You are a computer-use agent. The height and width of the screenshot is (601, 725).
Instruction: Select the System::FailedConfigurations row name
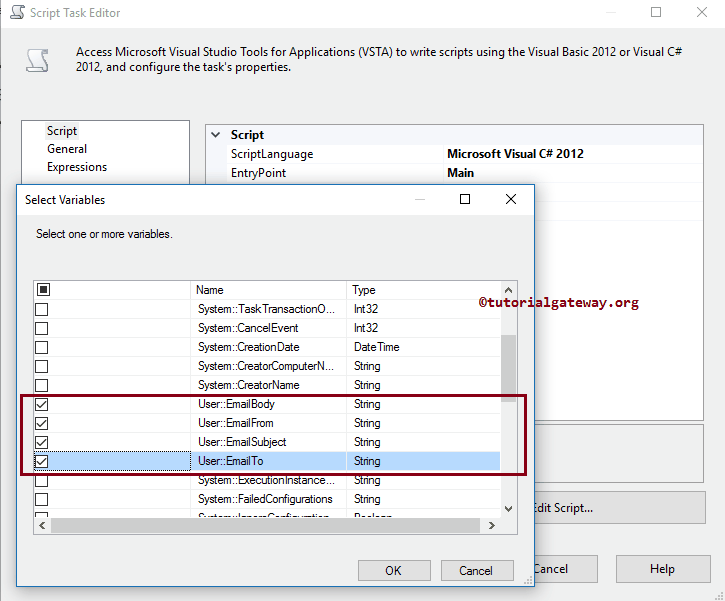point(265,499)
